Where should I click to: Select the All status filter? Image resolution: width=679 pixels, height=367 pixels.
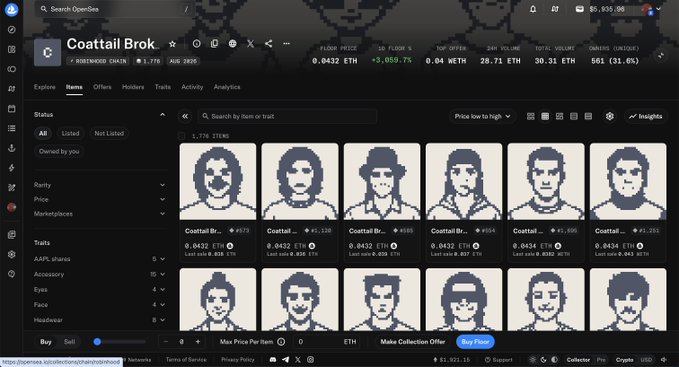[x=43, y=133]
